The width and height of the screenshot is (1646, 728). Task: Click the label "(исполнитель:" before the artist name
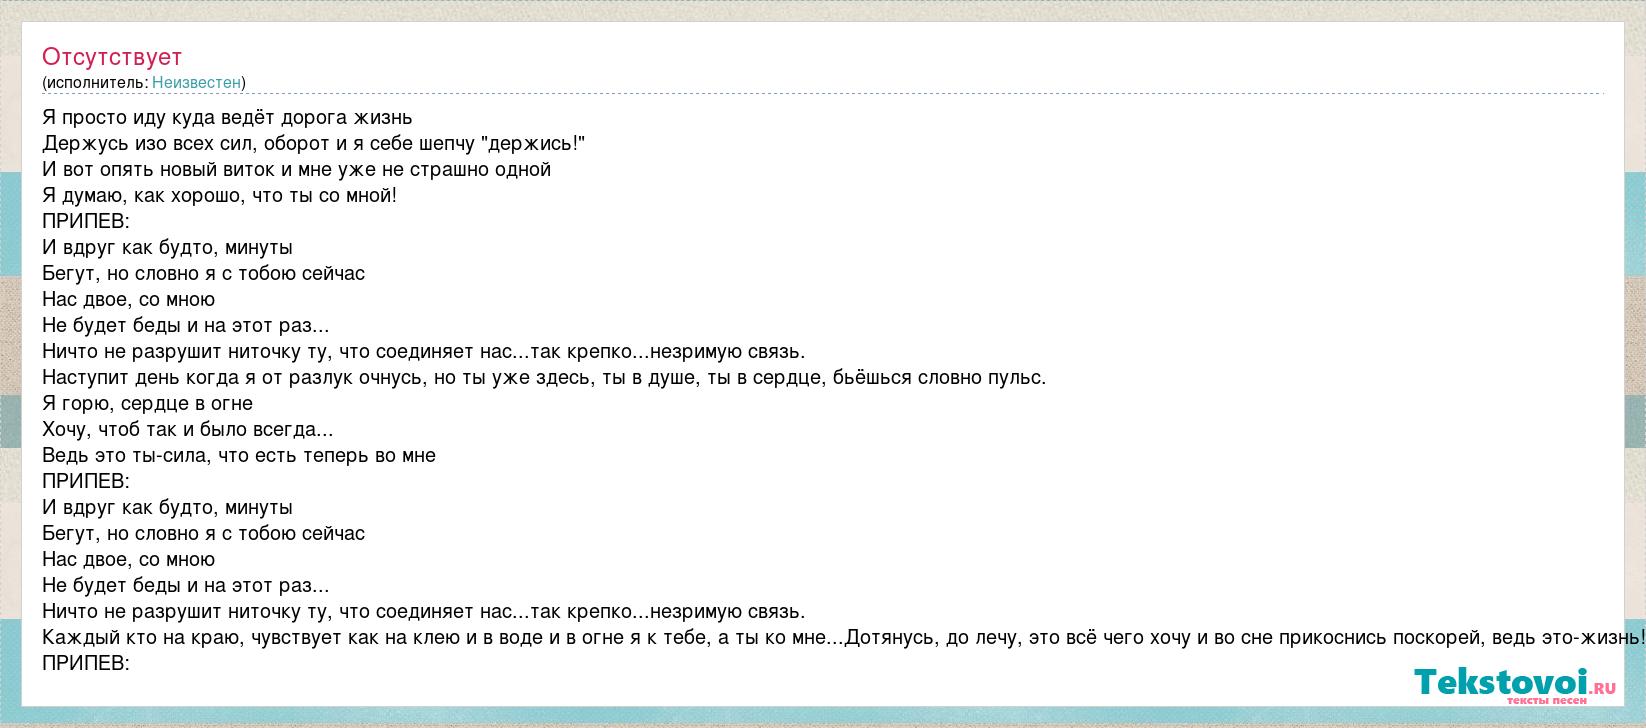coord(95,82)
